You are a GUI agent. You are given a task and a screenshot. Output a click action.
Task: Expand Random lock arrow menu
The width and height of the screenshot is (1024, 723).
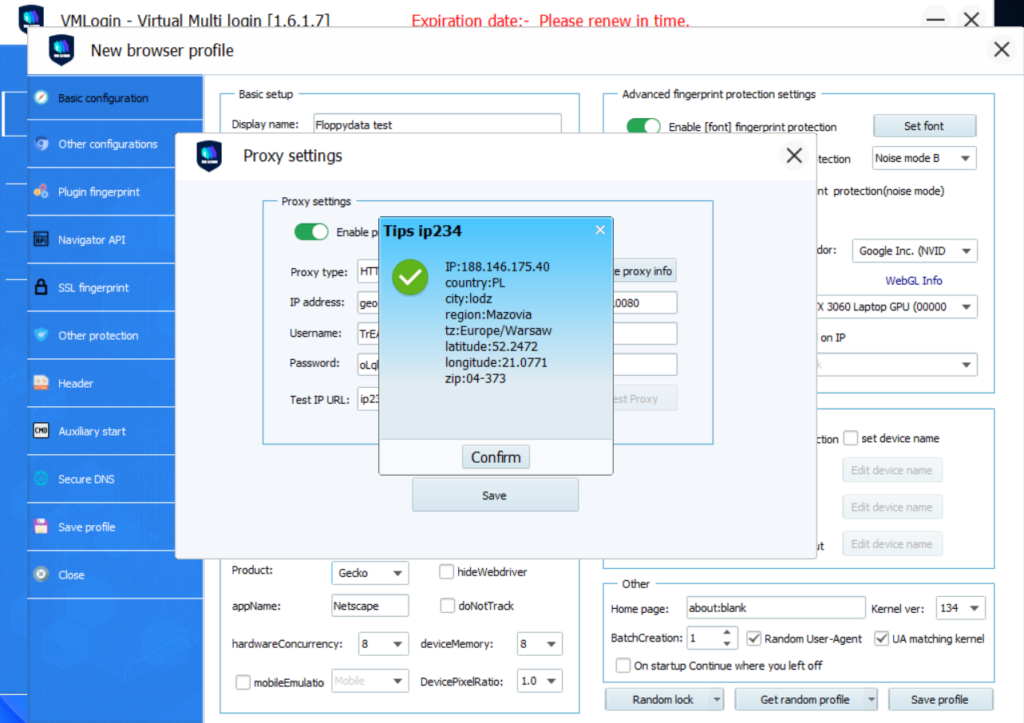click(x=717, y=699)
